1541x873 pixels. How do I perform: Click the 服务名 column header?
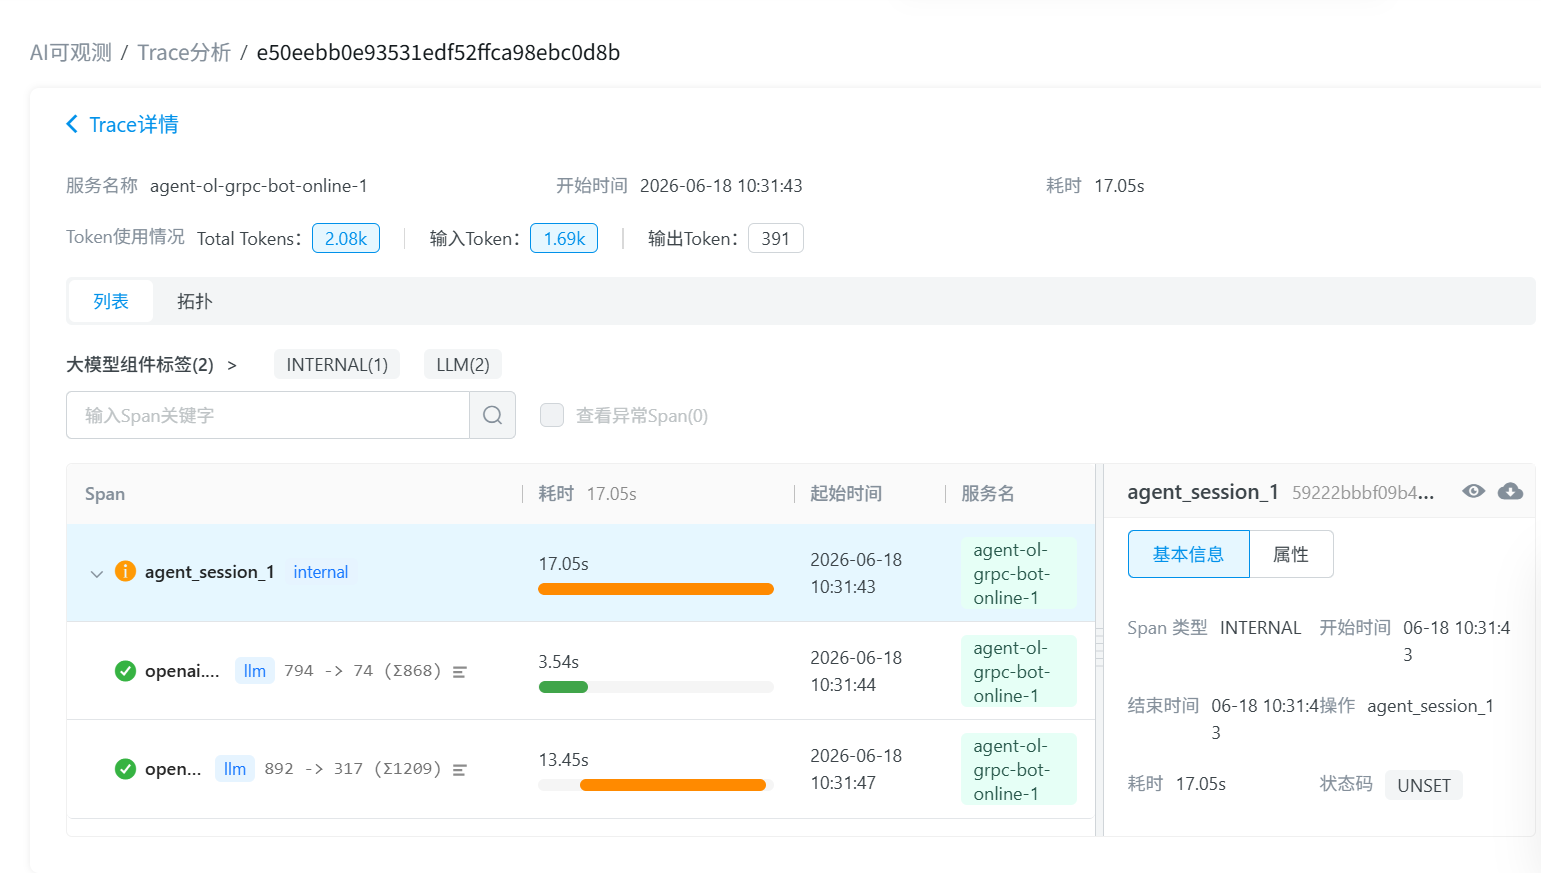(x=988, y=493)
